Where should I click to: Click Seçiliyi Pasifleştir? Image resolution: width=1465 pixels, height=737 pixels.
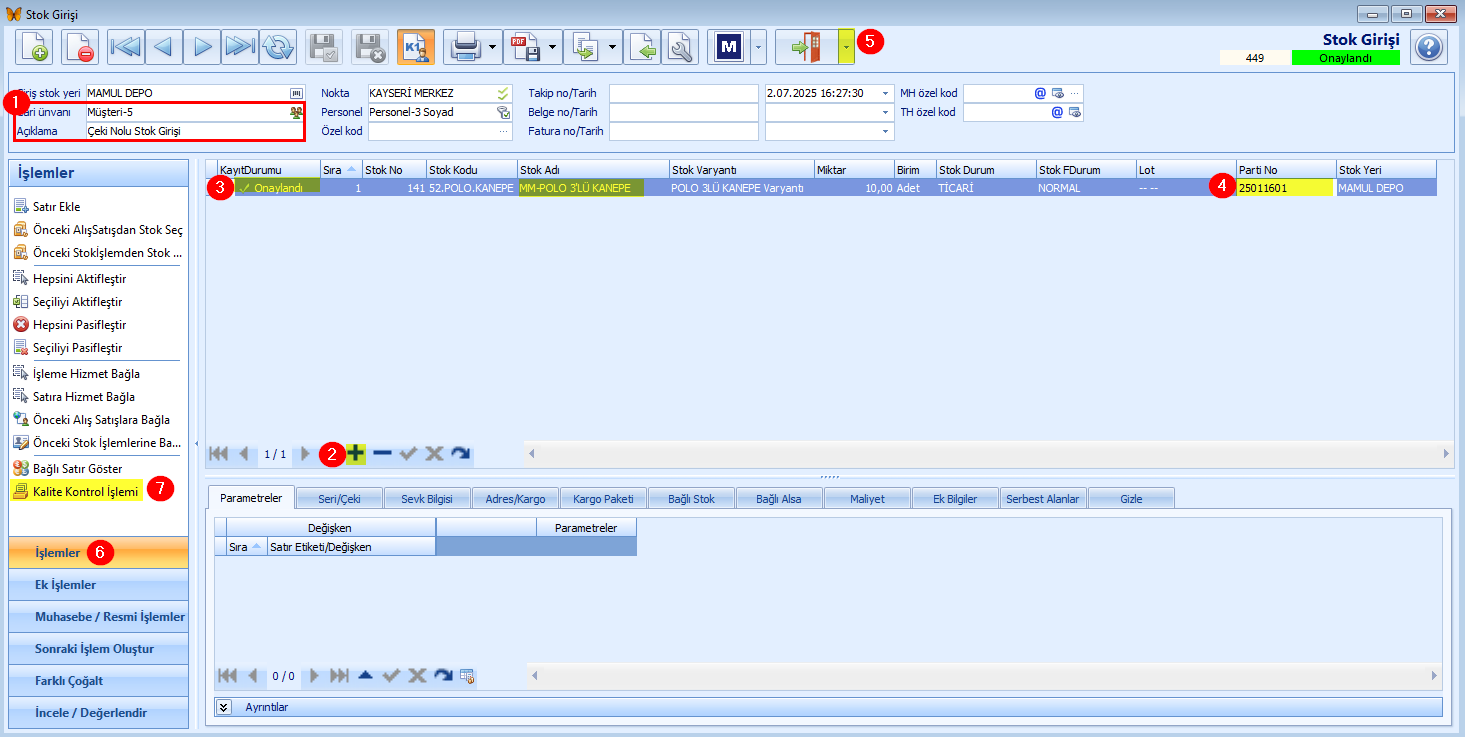[x=78, y=347]
